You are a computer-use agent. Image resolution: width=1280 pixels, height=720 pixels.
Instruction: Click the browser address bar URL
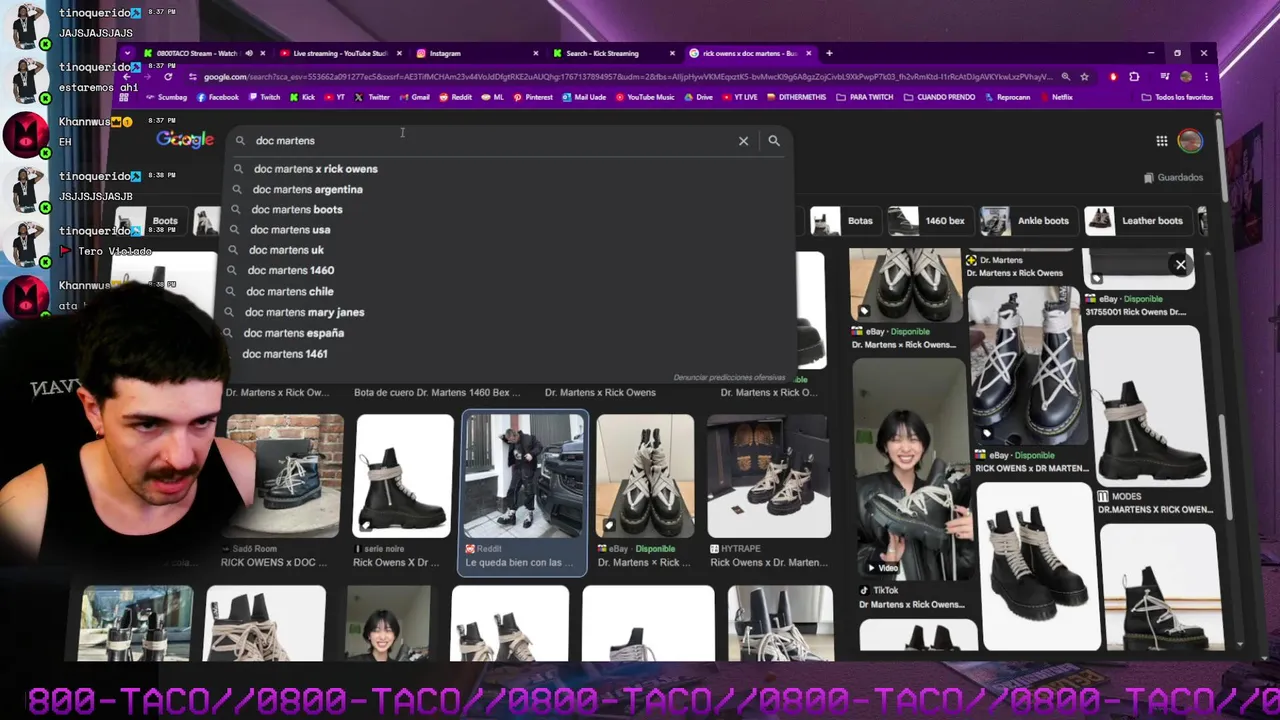pos(628,77)
